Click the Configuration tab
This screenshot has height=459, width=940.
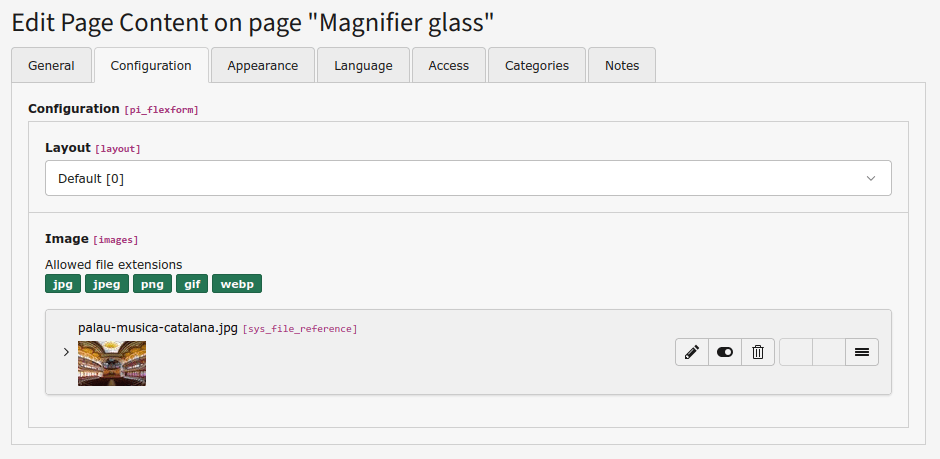151,66
